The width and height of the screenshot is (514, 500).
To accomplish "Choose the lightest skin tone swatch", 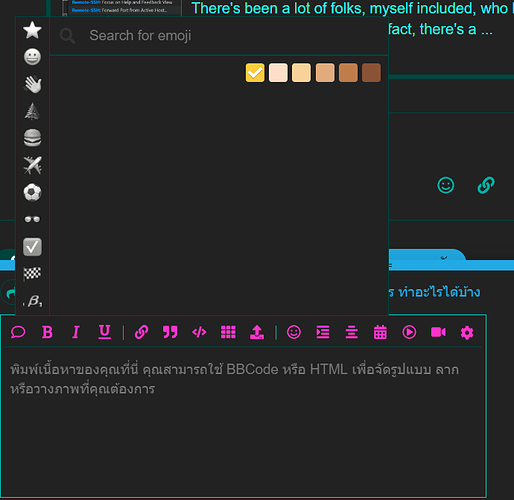I will point(278,73).
